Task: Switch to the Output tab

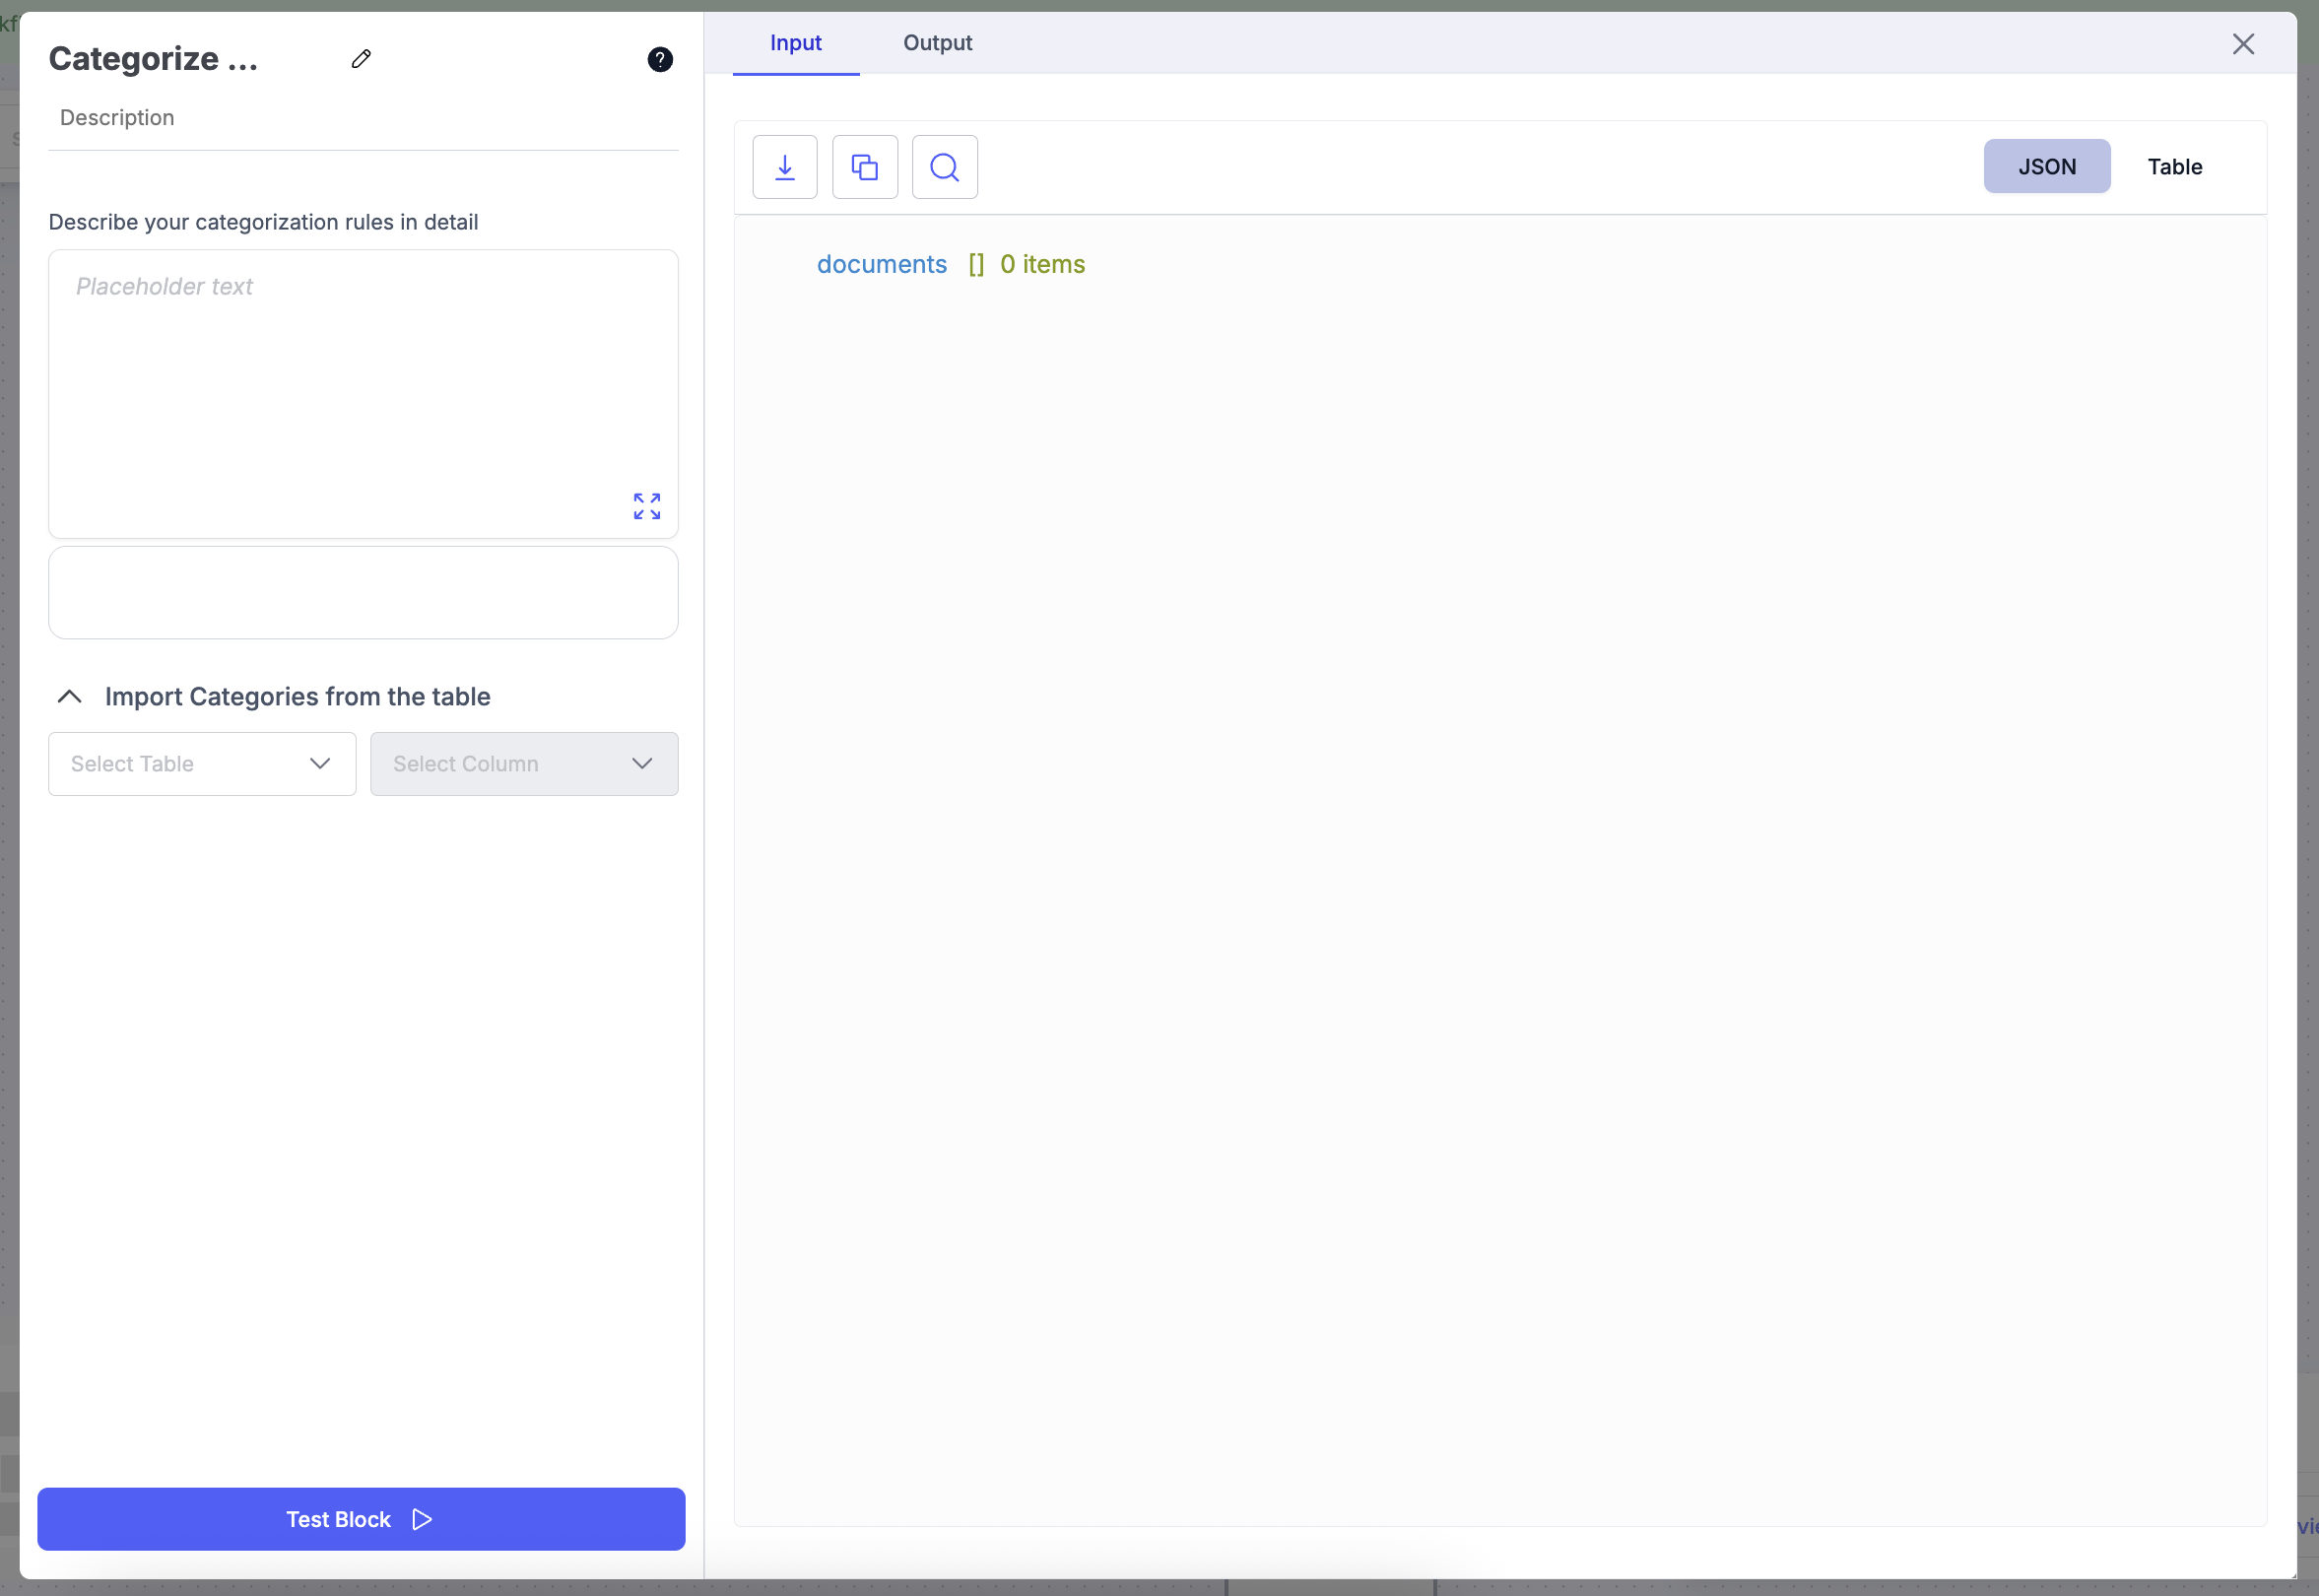Action: pos(937,43)
